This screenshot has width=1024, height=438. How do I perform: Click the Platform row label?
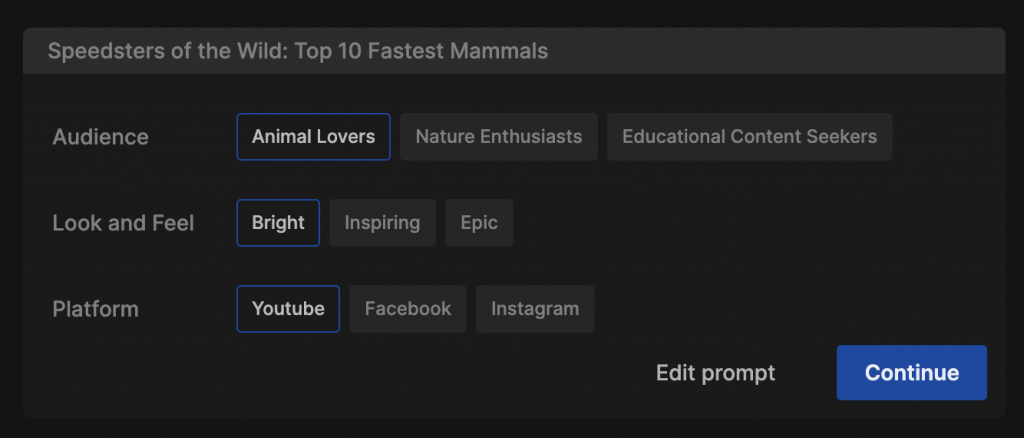(95, 309)
